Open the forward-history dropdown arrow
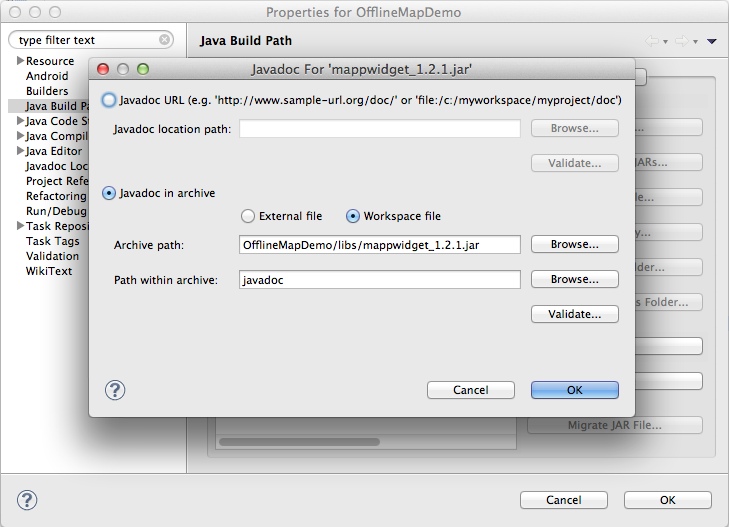729x527 pixels. coord(695,42)
